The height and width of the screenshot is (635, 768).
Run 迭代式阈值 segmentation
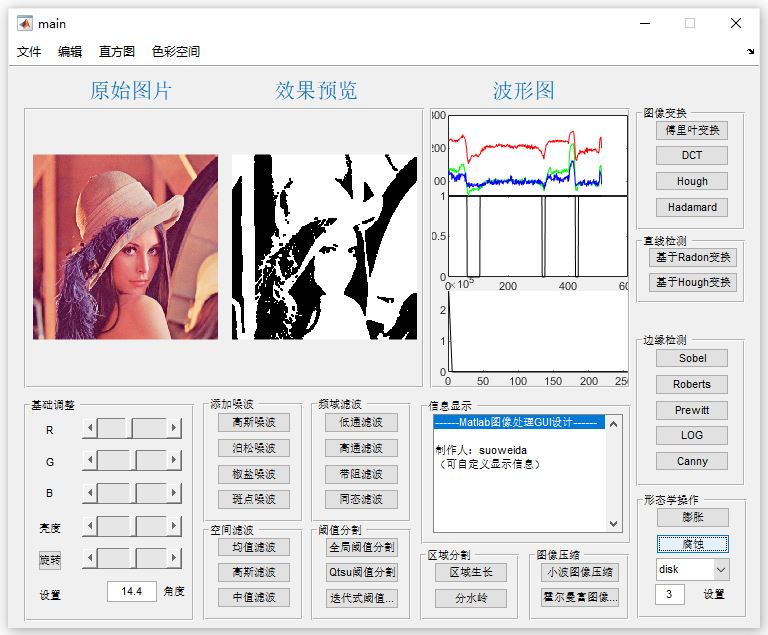click(x=361, y=598)
